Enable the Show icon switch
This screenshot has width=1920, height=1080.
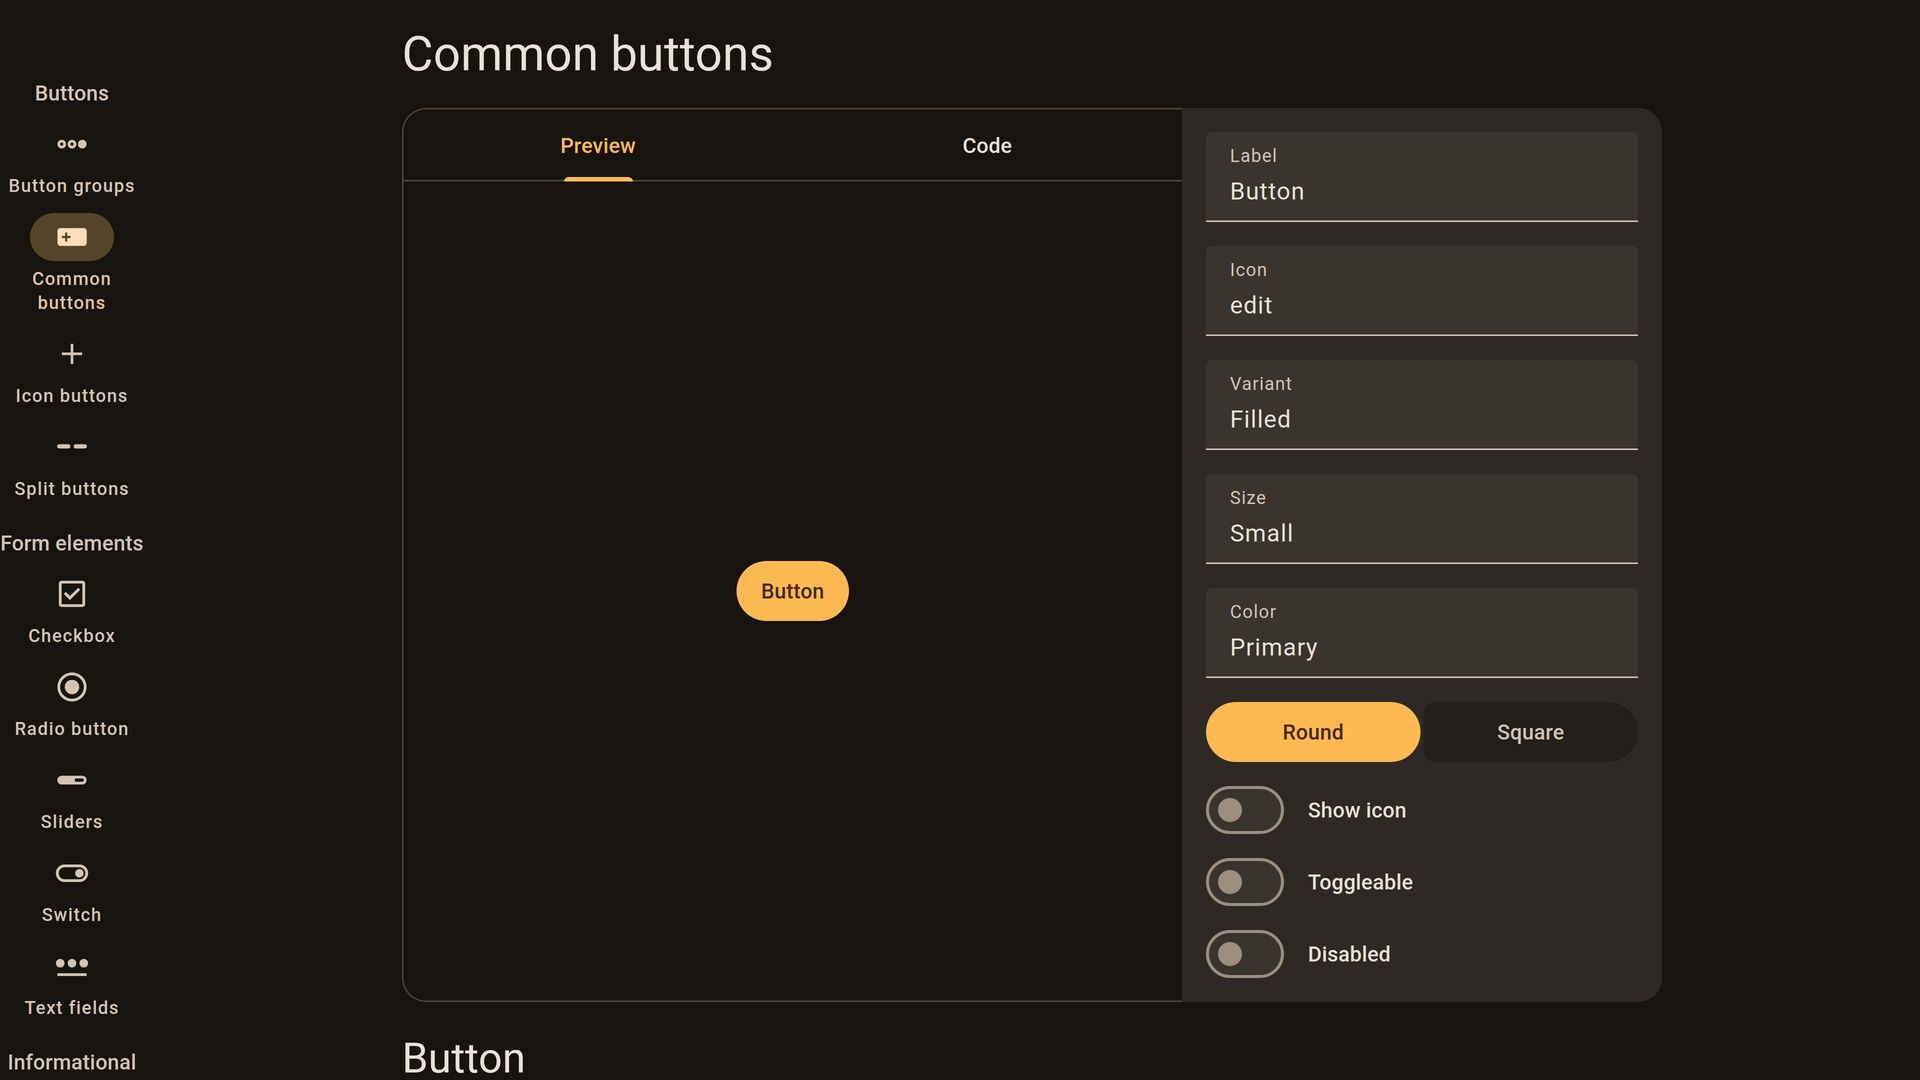coord(1244,810)
